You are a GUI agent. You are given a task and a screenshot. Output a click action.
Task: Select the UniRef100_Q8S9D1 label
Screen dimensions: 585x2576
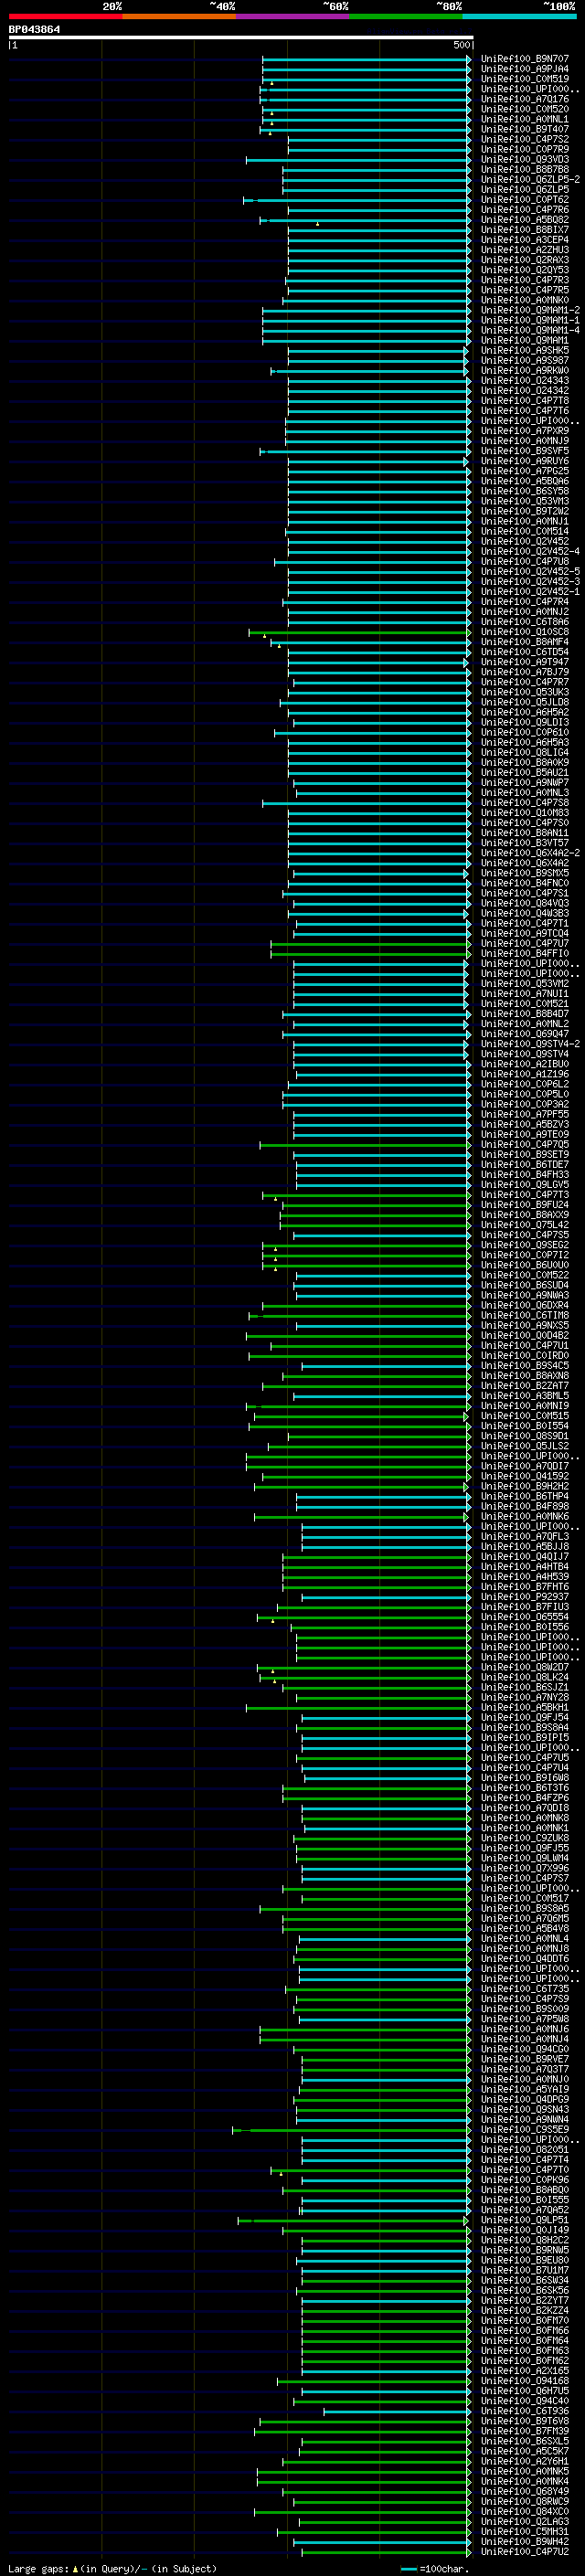click(524, 1436)
